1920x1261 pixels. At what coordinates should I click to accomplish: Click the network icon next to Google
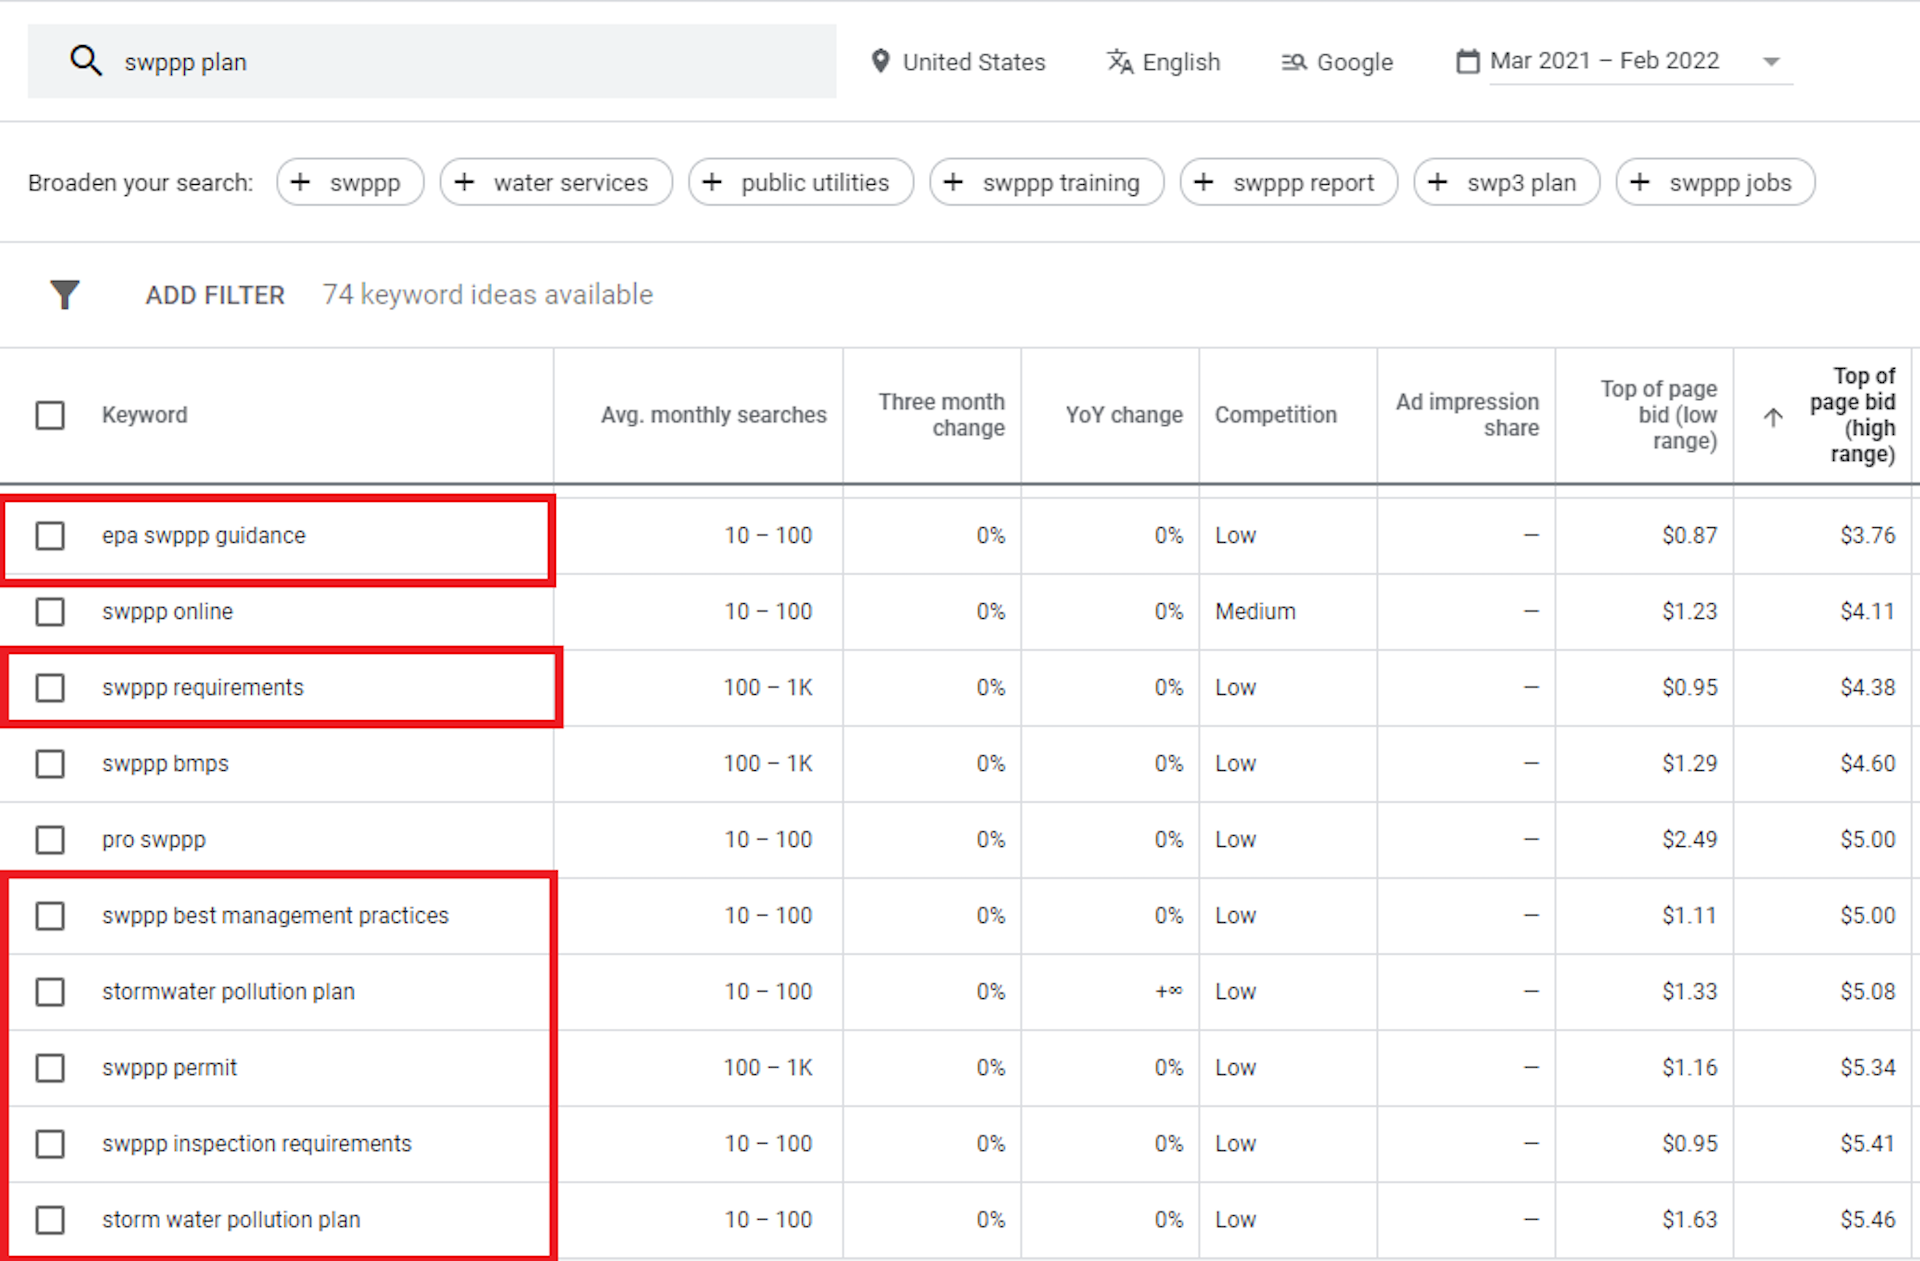[1294, 62]
